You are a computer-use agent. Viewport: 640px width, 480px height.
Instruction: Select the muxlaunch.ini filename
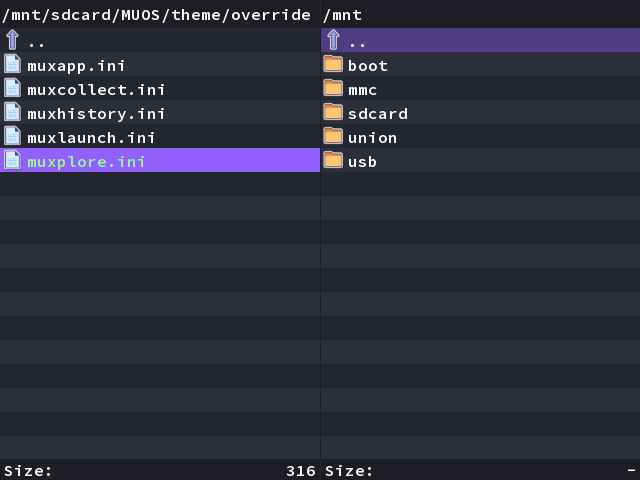tap(91, 138)
